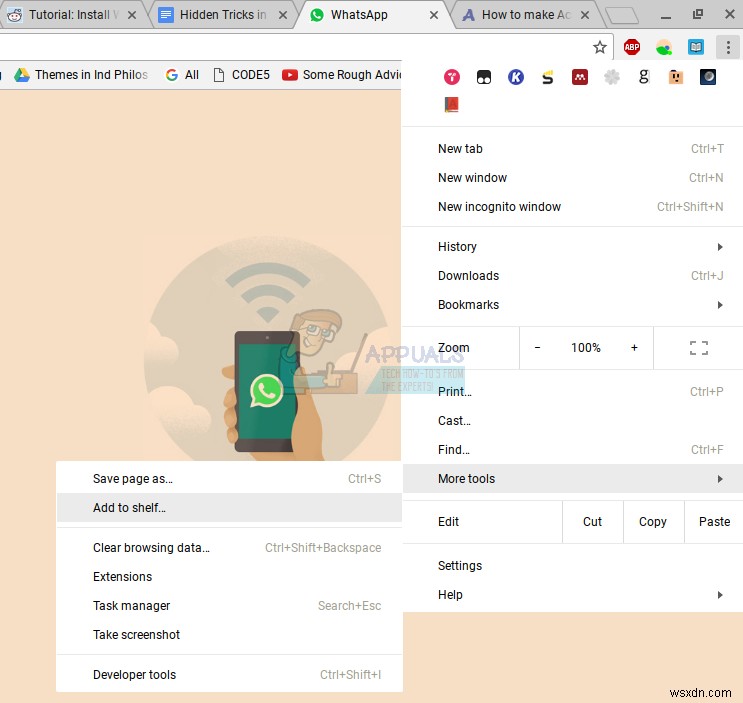Click the Cut button in Edit row
Image resolution: width=743 pixels, height=703 pixels.
pos(592,522)
